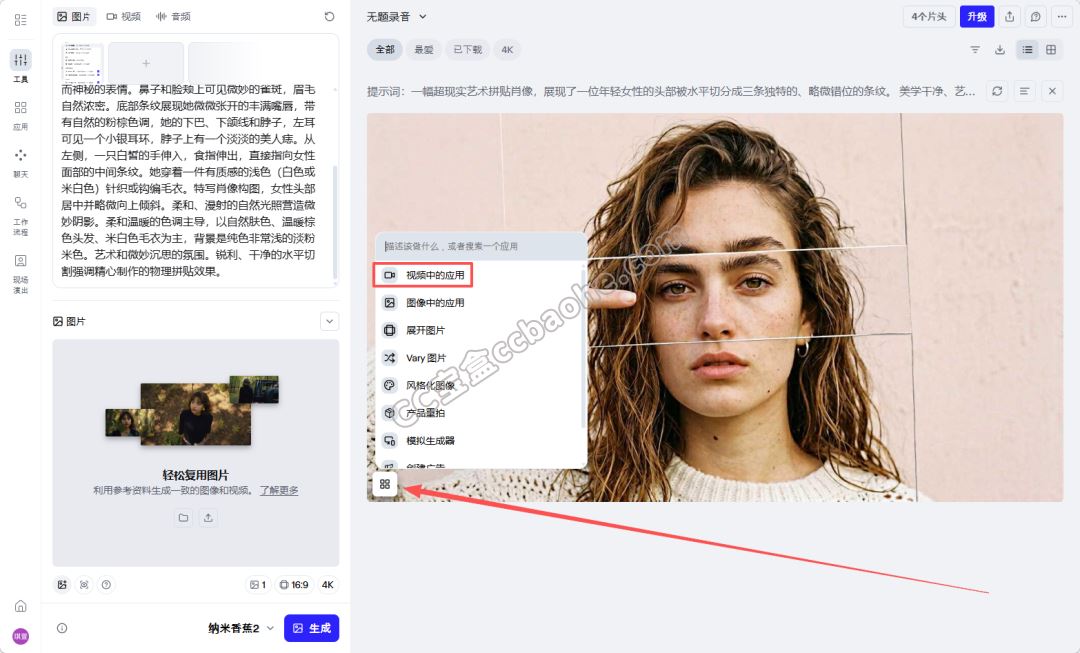
Task: Focus the app search input in popup
Action: pos(481,246)
